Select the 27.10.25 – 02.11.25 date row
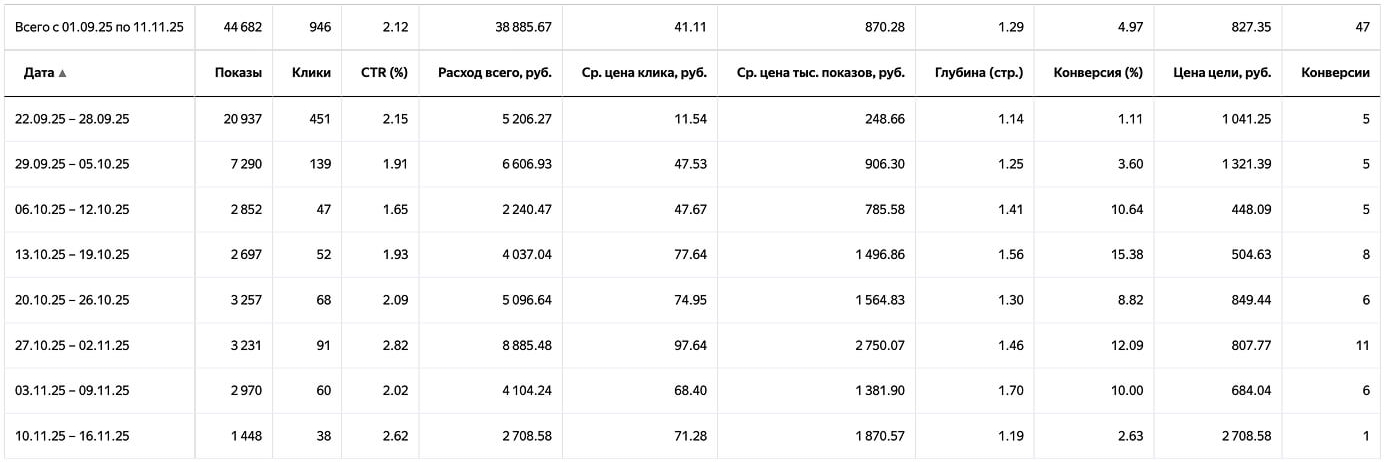1387x465 pixels. click(72, 345)
